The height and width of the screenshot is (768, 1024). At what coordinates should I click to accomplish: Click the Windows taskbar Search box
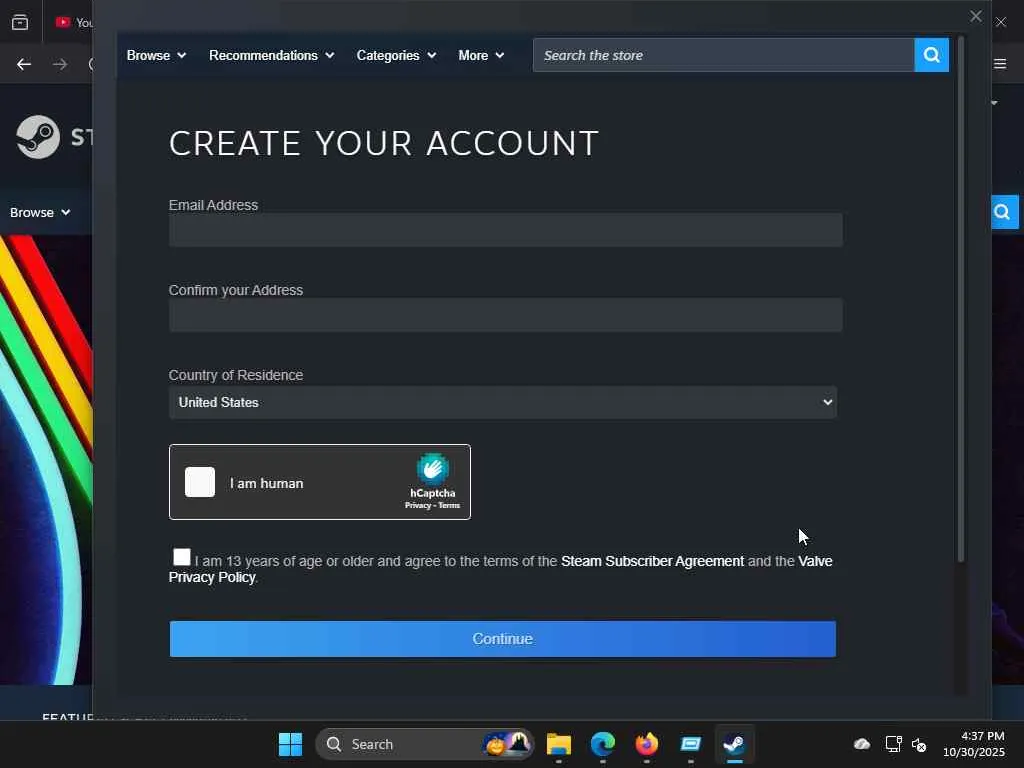tap(424, 744)
